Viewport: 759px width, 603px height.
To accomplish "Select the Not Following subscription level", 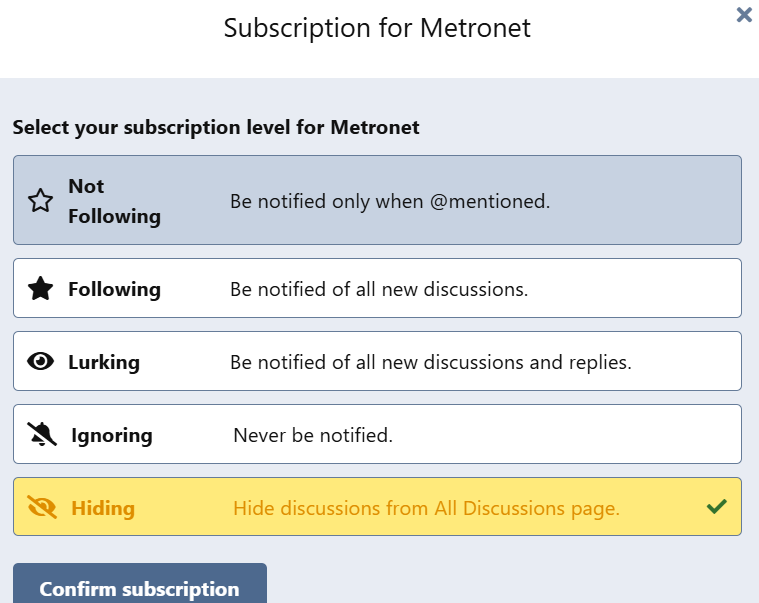I will point(377,200).
